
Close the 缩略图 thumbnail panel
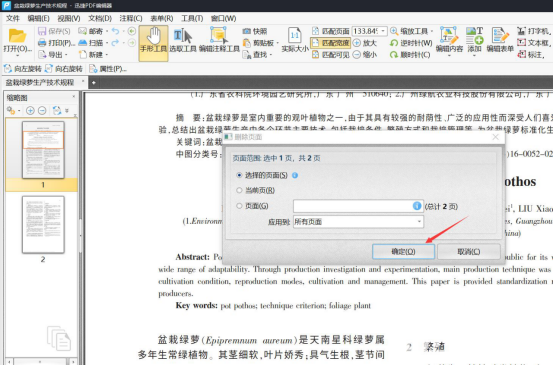(x=73, y=97)
